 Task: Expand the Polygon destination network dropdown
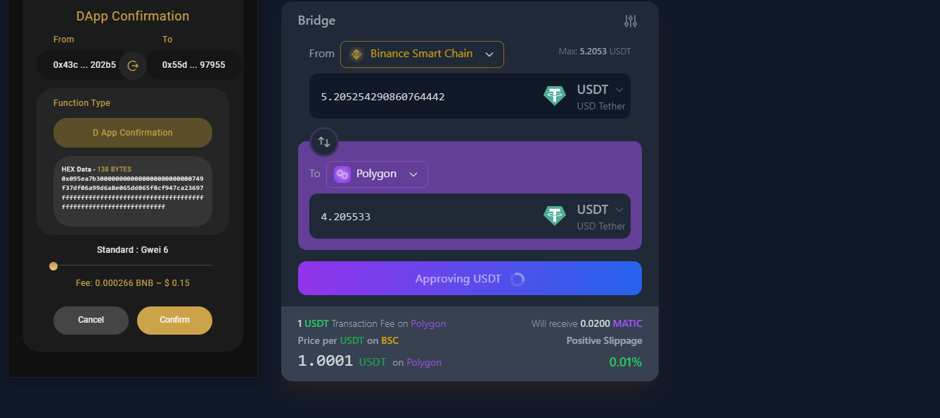(413, 174)
